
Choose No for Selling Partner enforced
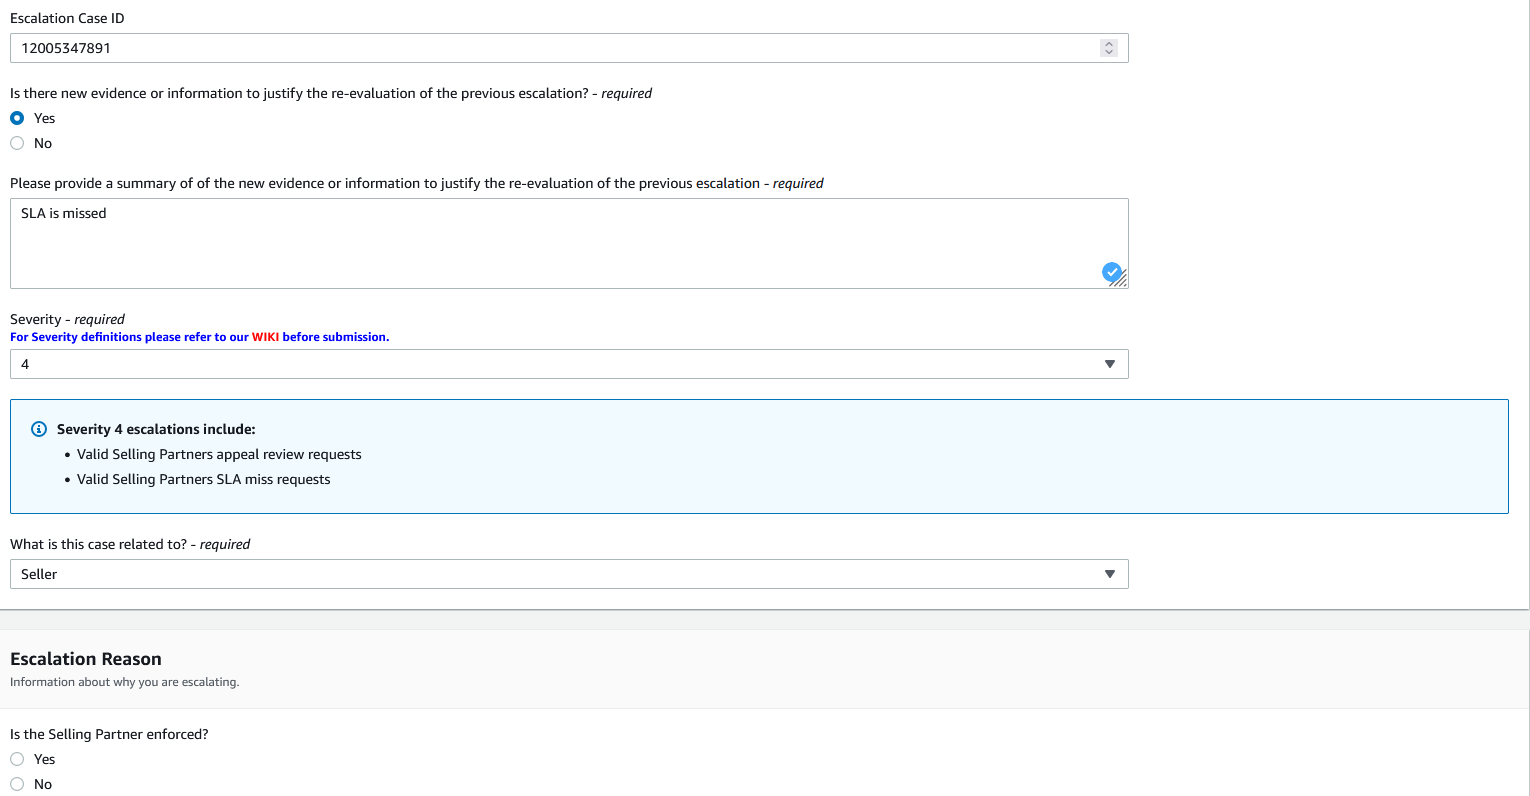tap(17, 784)
